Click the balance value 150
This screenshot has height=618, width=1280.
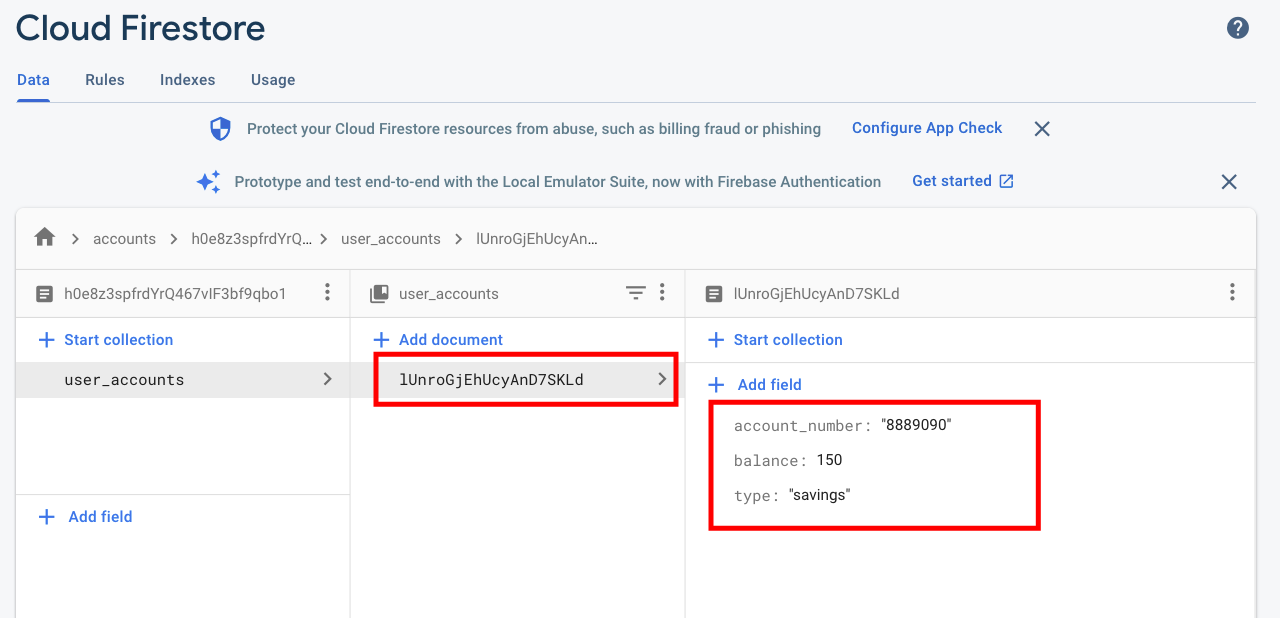pyautogui.click(x=829, y=460)
